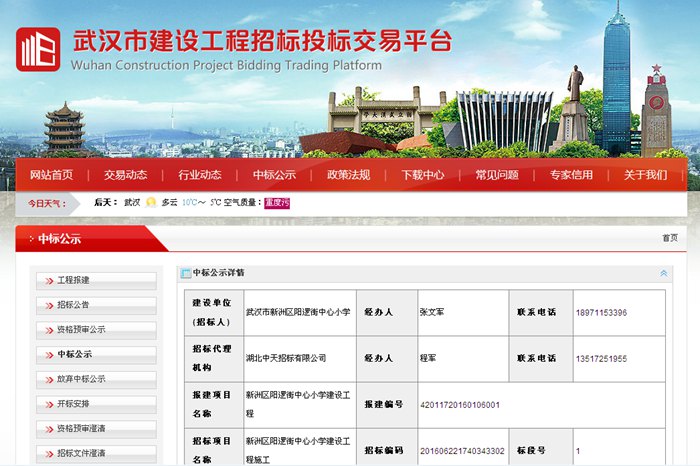This screenshot has height=466, width=700.
Task: Select 下载中心 from the navigation bar
Action: [x=422, y=175]
